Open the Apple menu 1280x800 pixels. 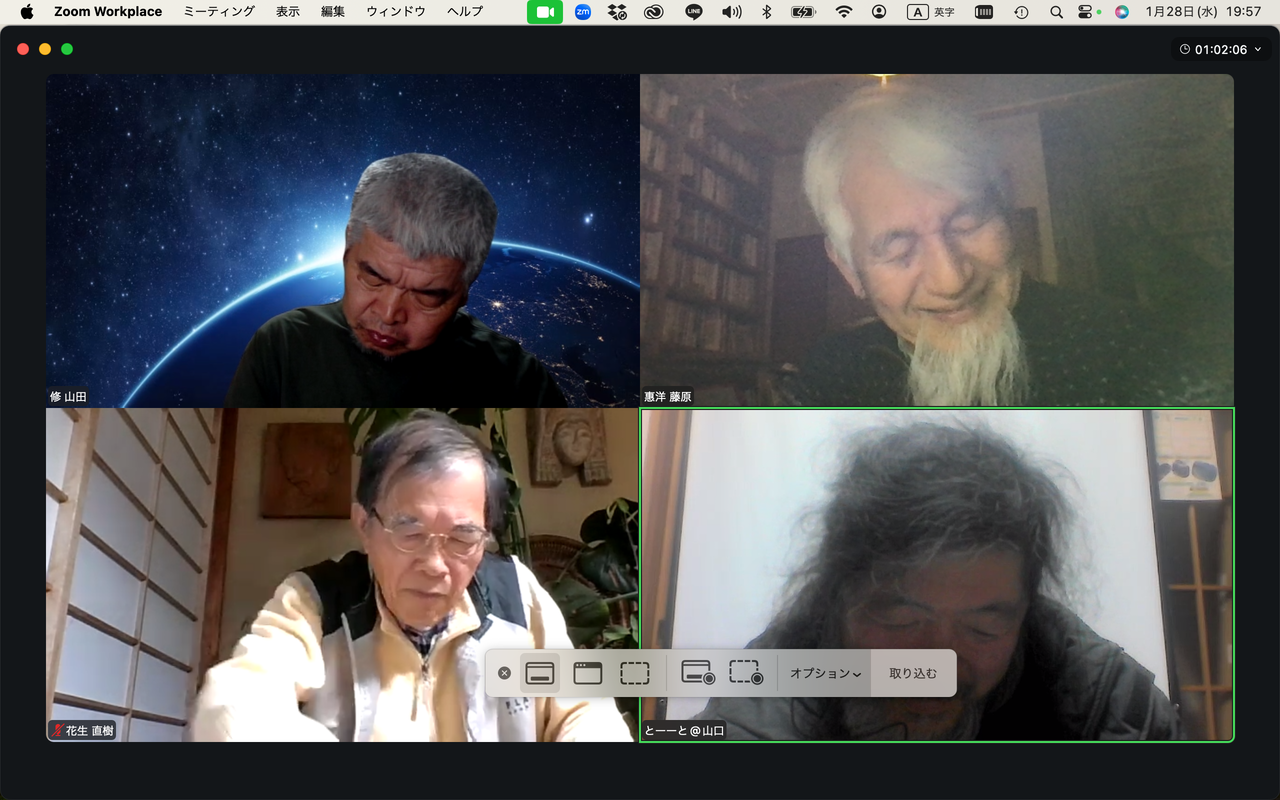27,12
